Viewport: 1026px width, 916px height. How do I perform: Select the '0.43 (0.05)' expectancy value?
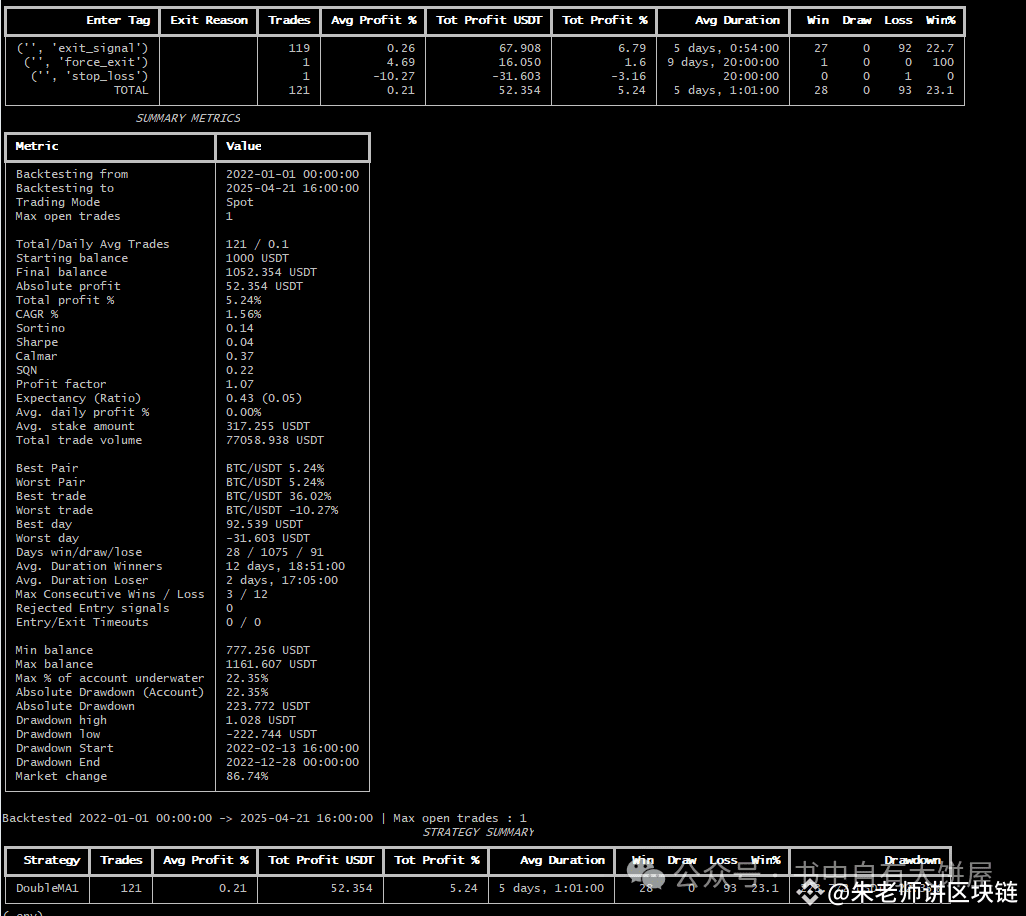point(264,398)
